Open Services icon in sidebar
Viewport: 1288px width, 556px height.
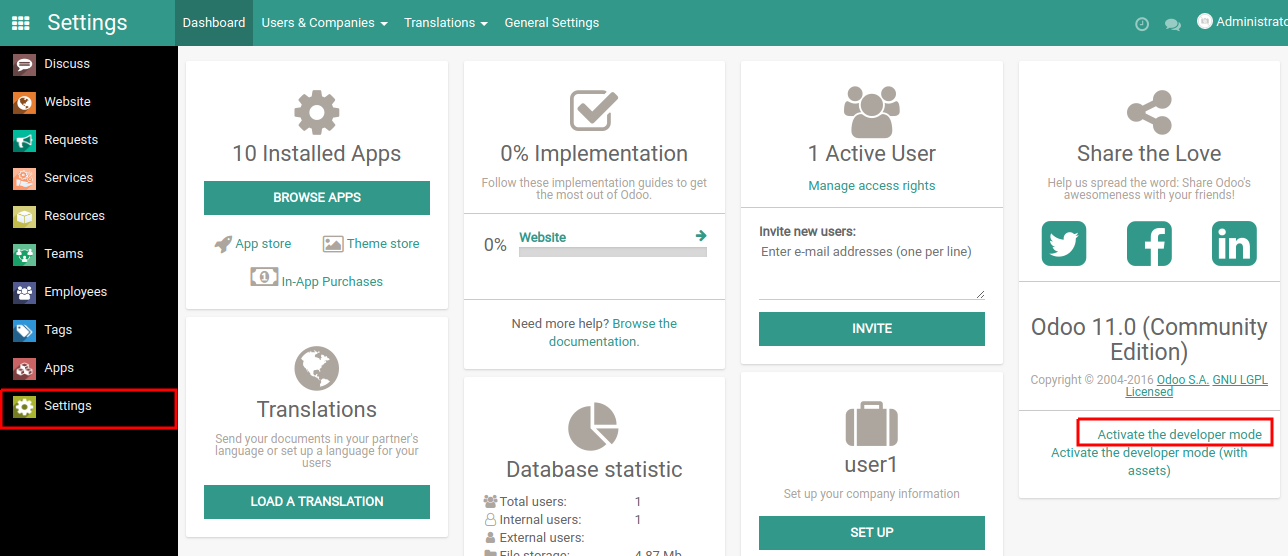(25, 178)
